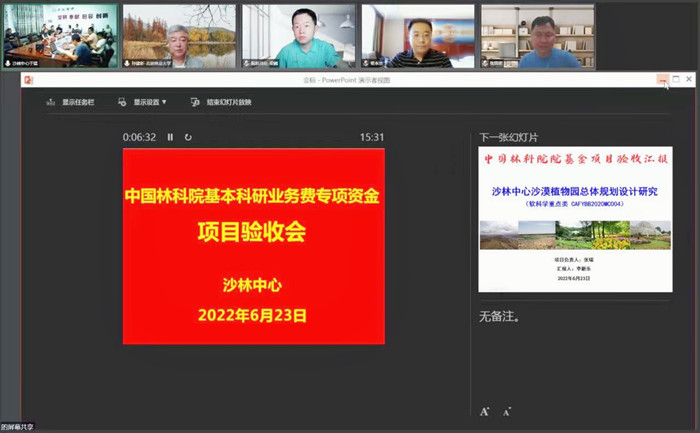
Task: Click the microphone icon on lake background tile
Action: 127,63
